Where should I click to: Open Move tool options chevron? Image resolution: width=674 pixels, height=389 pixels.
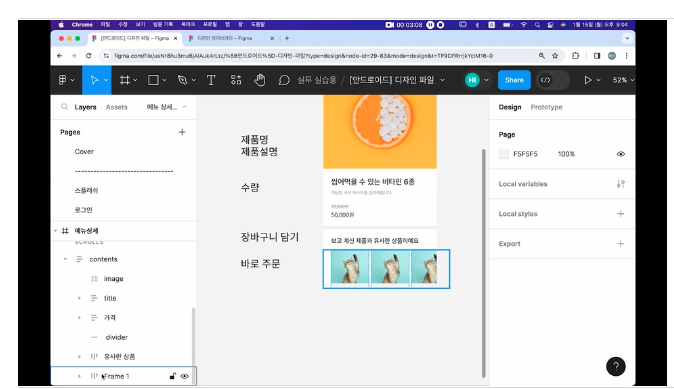pyautogui.click(x=106, y=80)
